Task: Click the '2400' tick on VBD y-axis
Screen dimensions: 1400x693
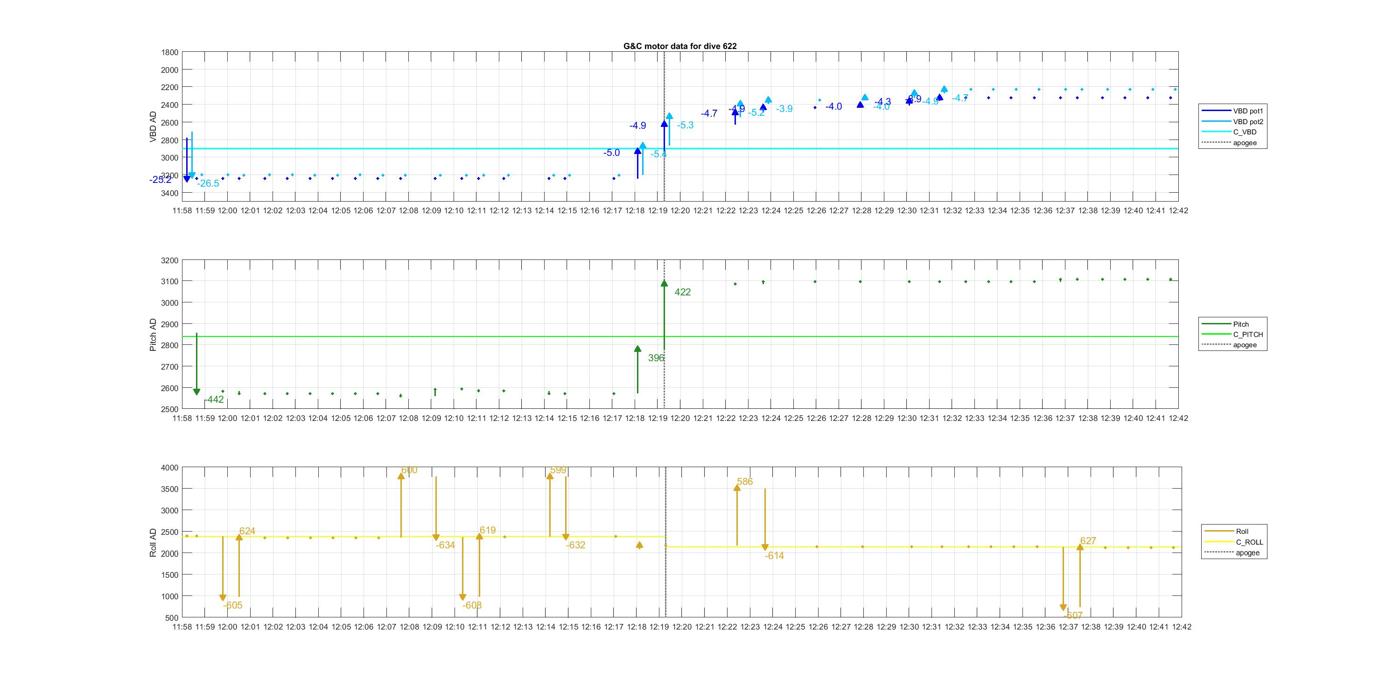Action: [170, 105]
